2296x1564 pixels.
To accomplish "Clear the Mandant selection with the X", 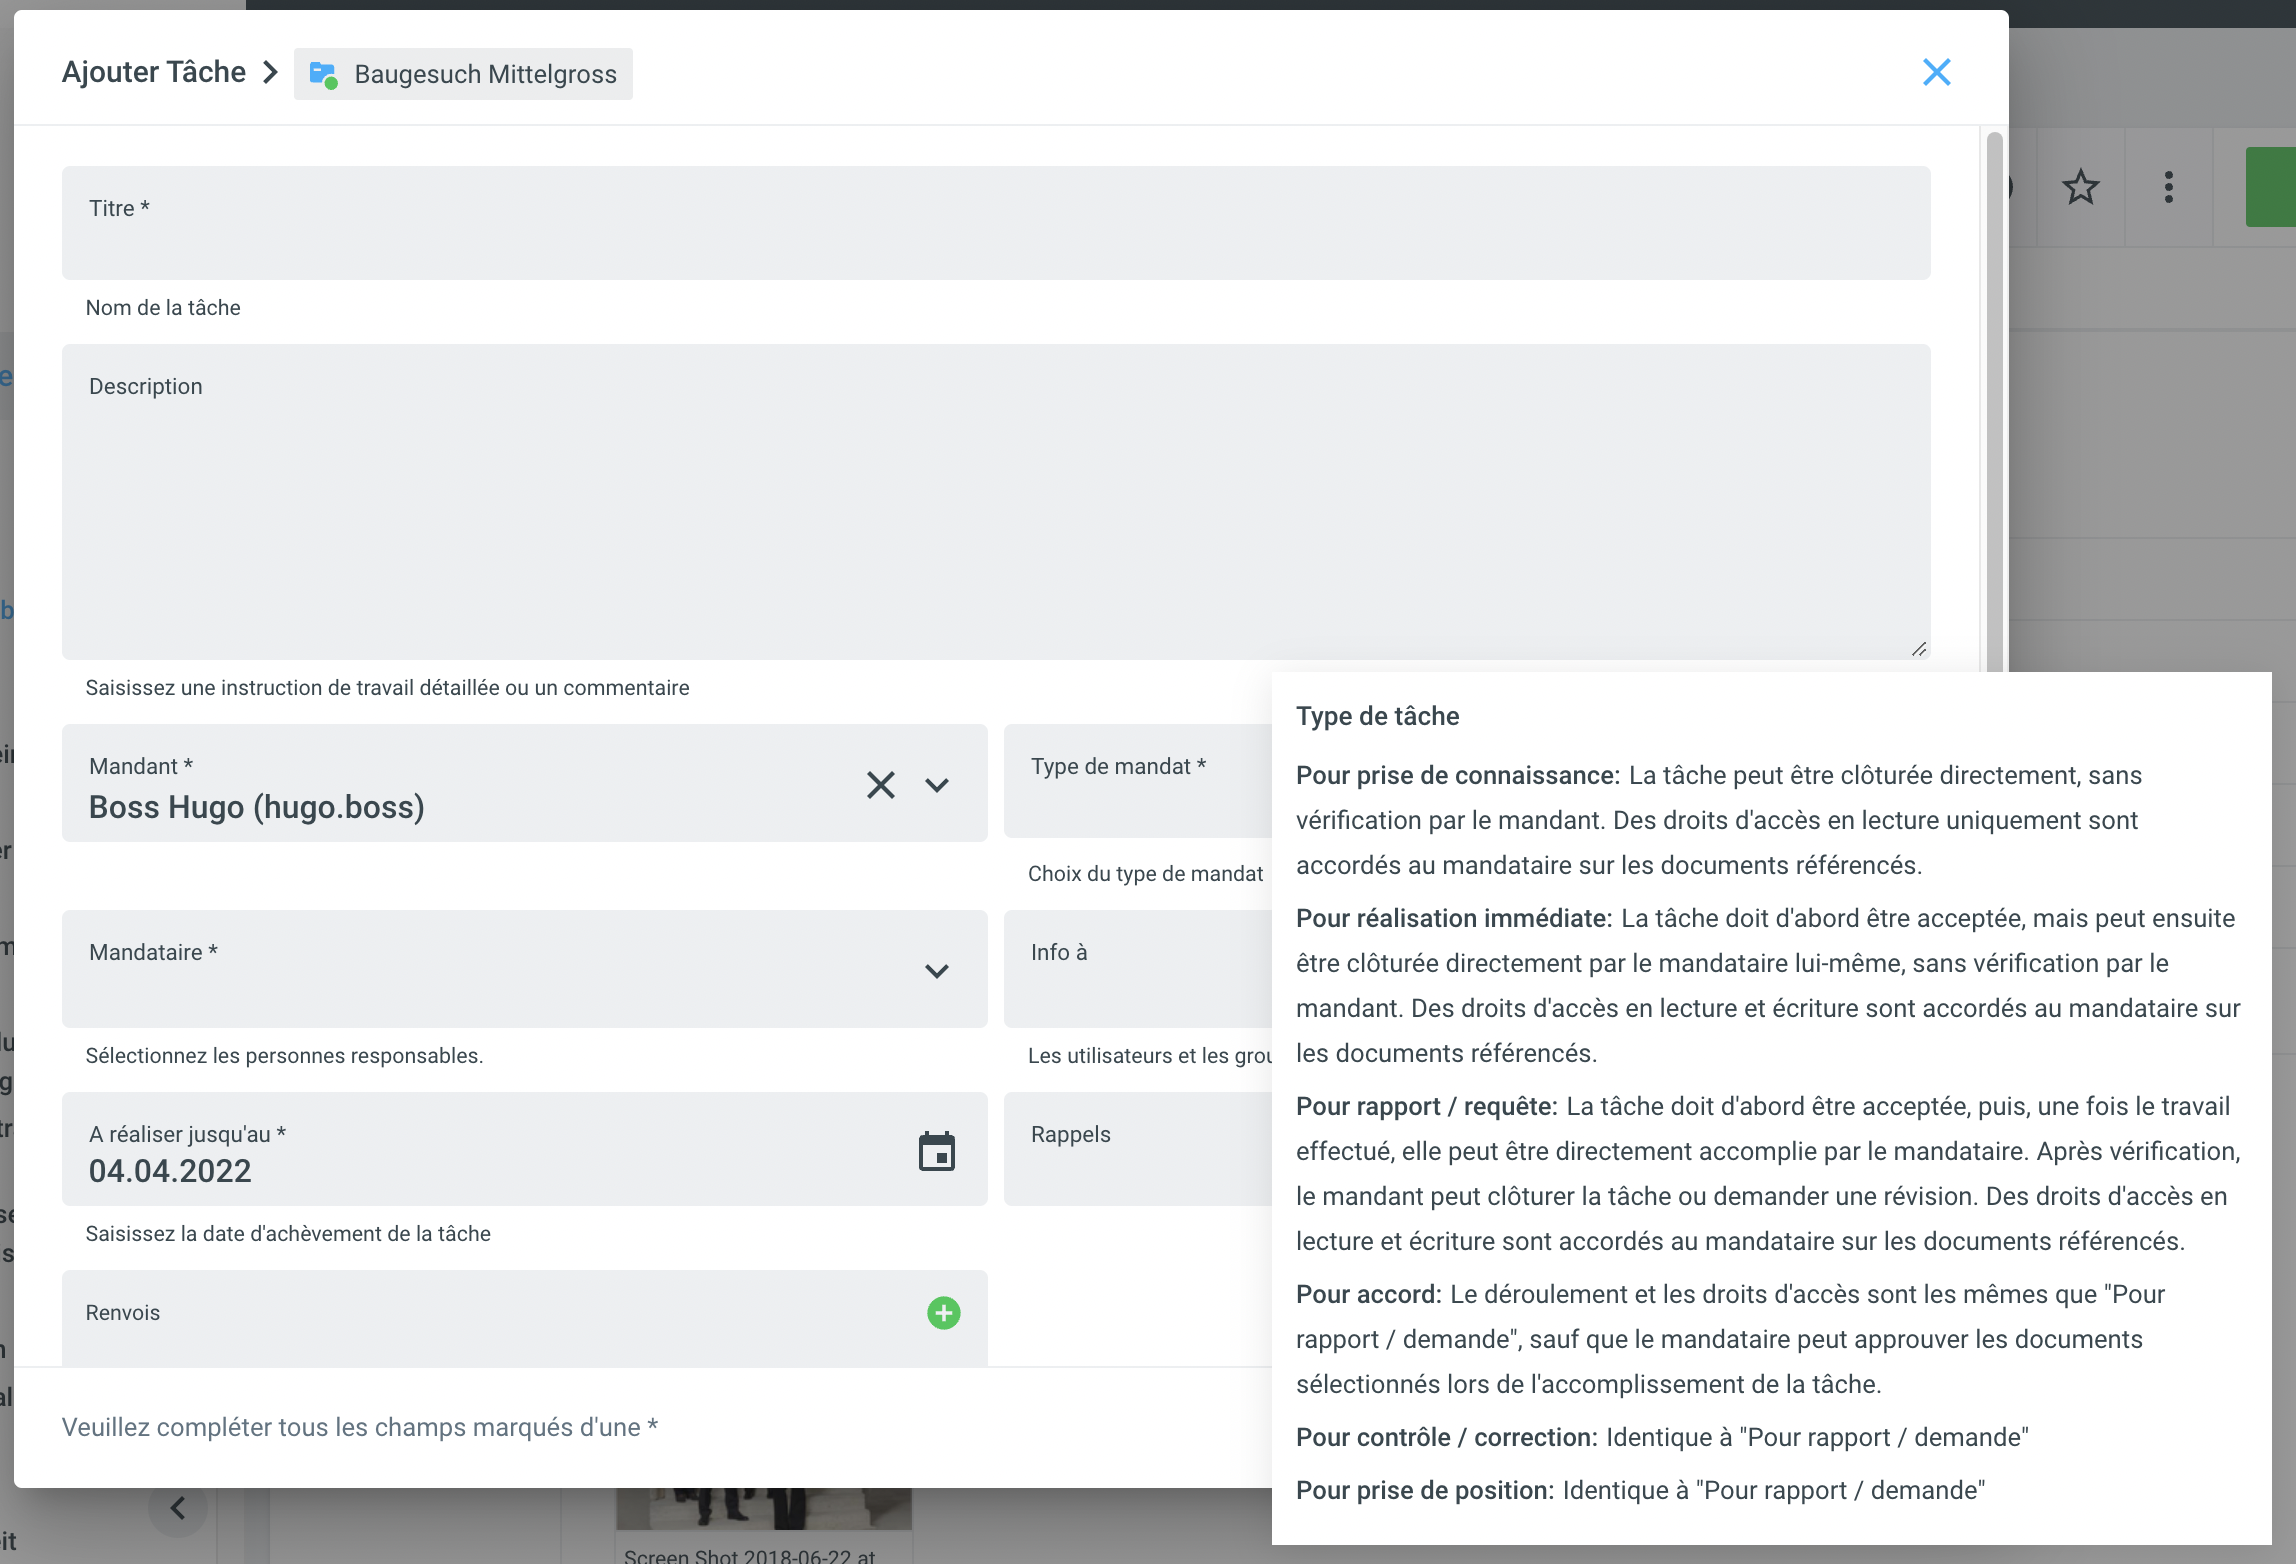I will point(880,785).
